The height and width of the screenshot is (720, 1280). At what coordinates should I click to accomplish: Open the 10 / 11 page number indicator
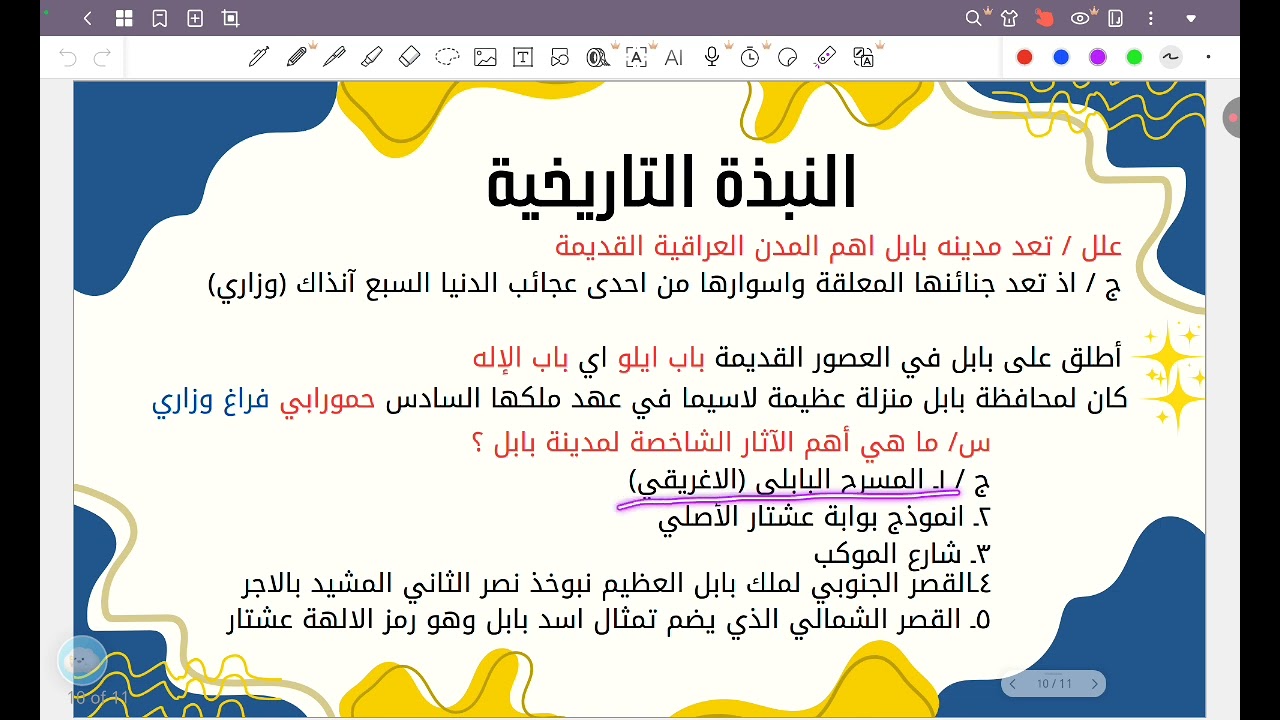click(1054, 684)
